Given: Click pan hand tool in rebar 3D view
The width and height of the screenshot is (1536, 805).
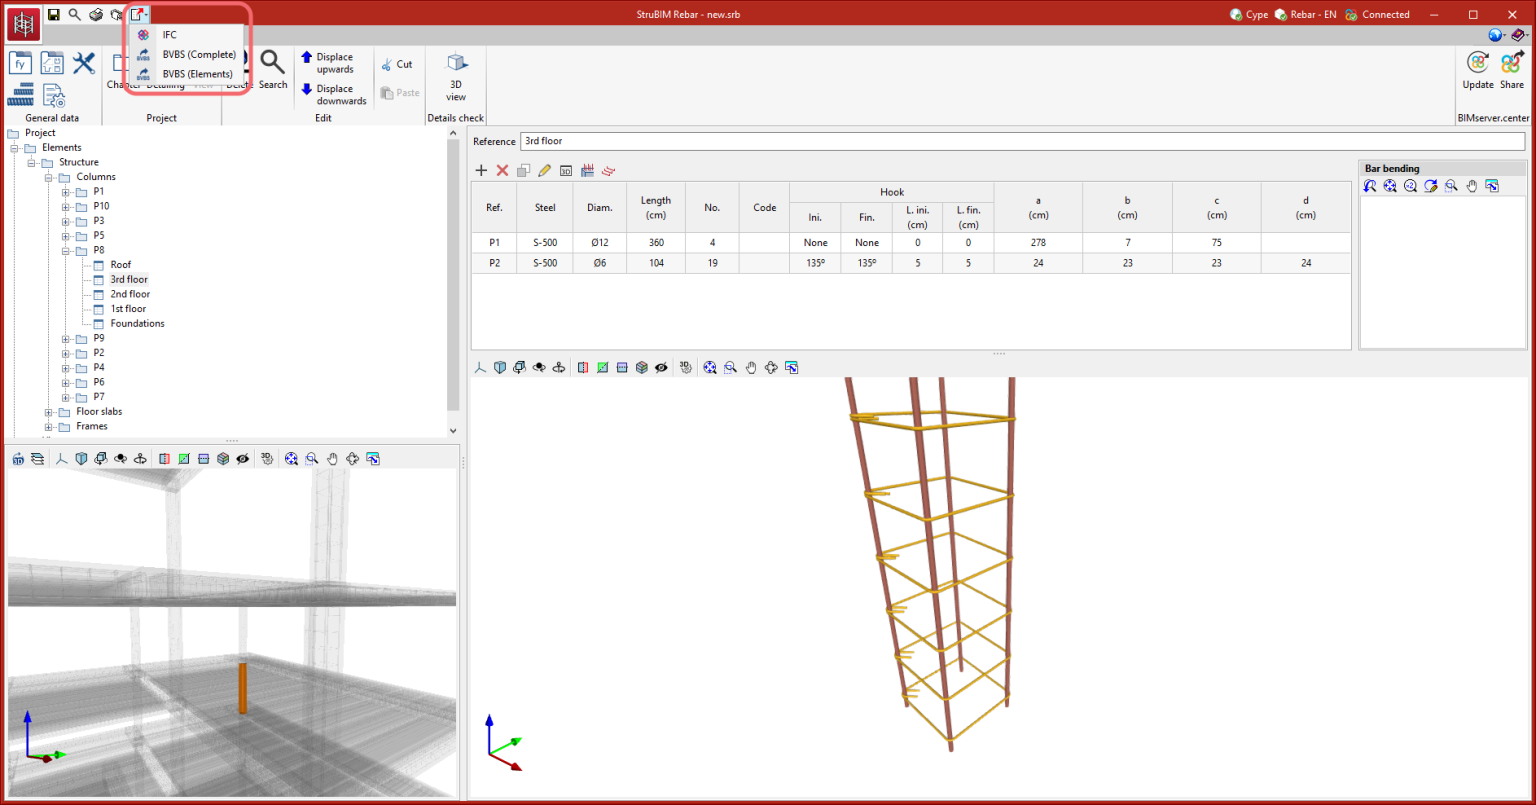Looking at the screenshot, I should click(x=751, y=368).
